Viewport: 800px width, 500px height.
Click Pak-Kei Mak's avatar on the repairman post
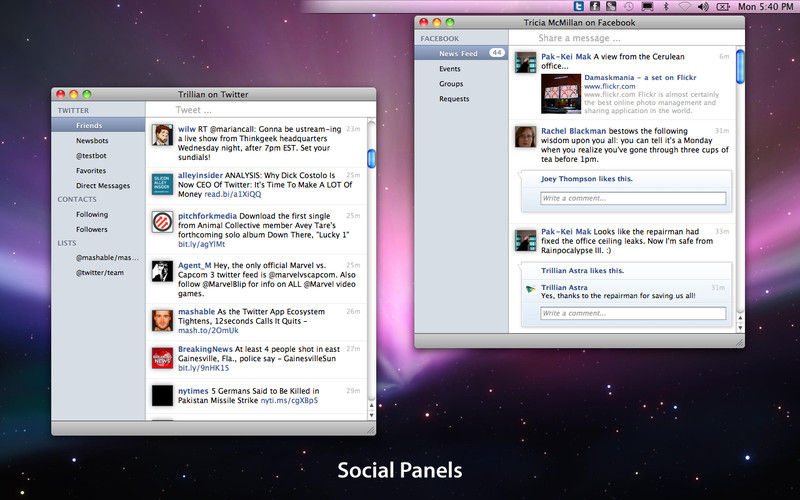click(526, 240)
